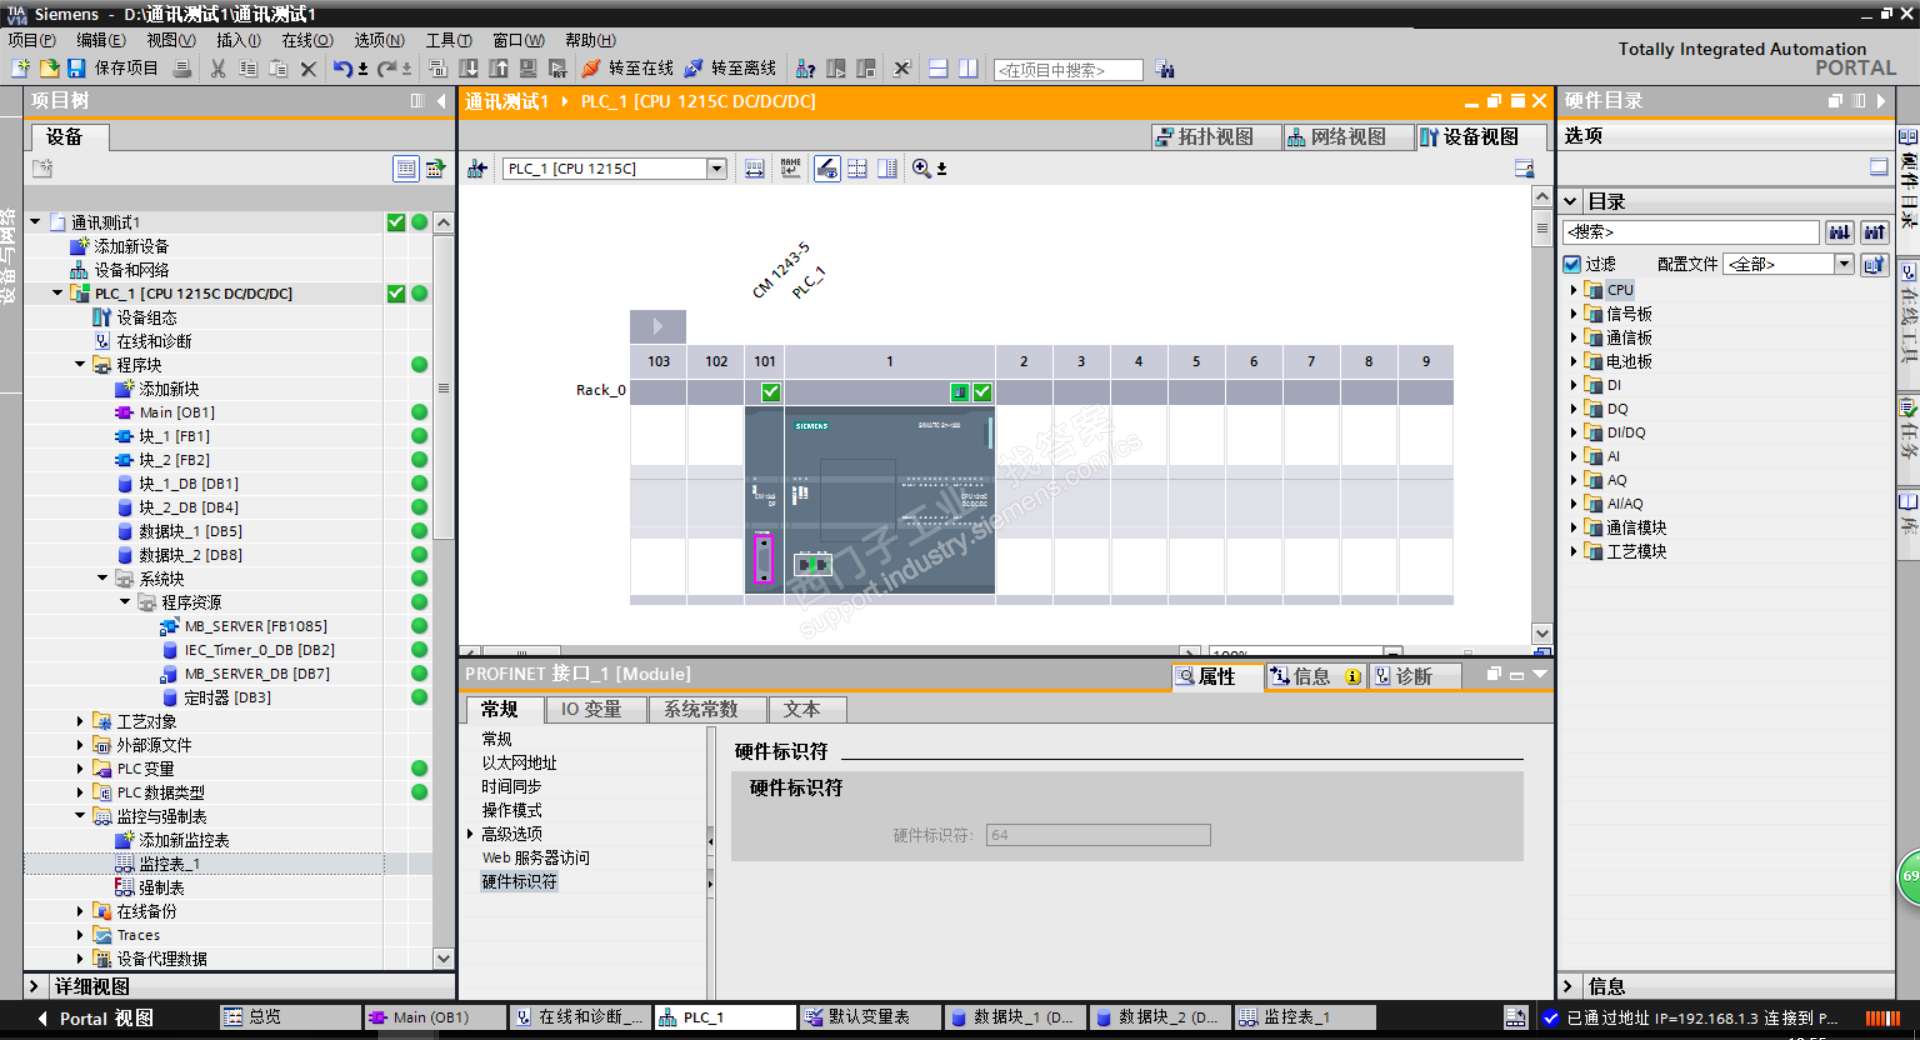Open the 项目(P) menu

32,40
